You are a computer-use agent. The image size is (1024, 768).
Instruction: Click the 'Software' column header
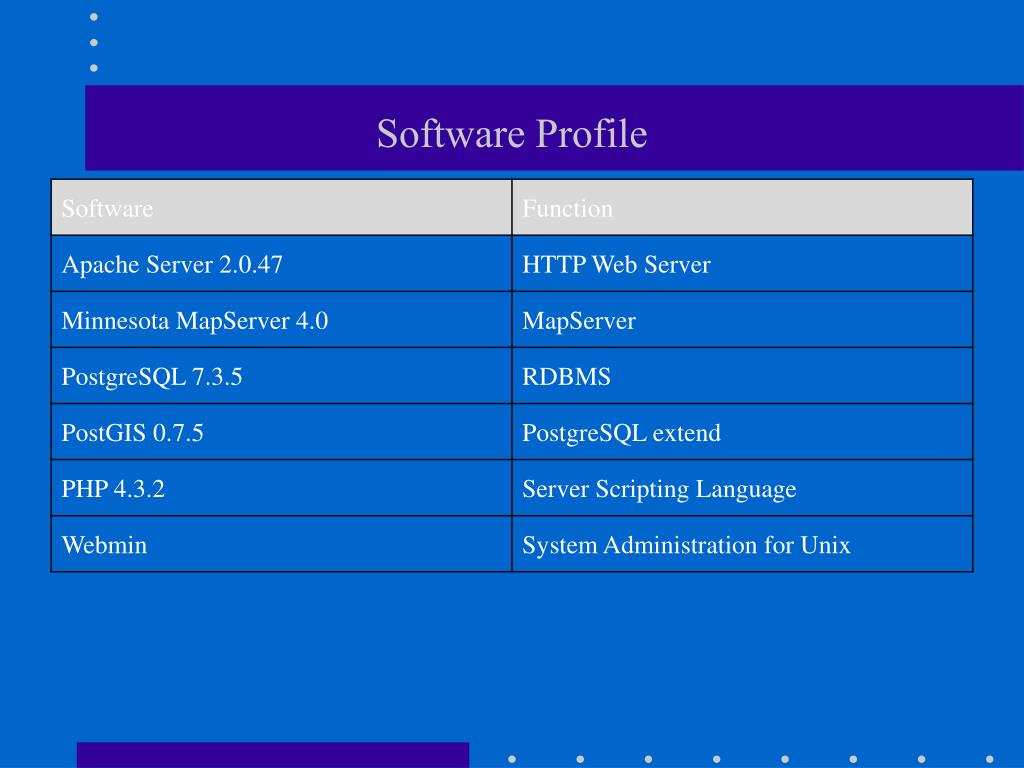[281, 208]
